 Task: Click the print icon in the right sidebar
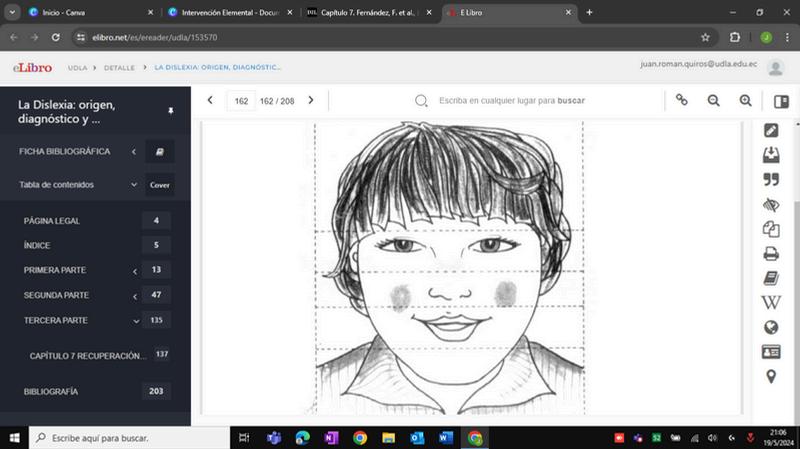pos(771,253)
